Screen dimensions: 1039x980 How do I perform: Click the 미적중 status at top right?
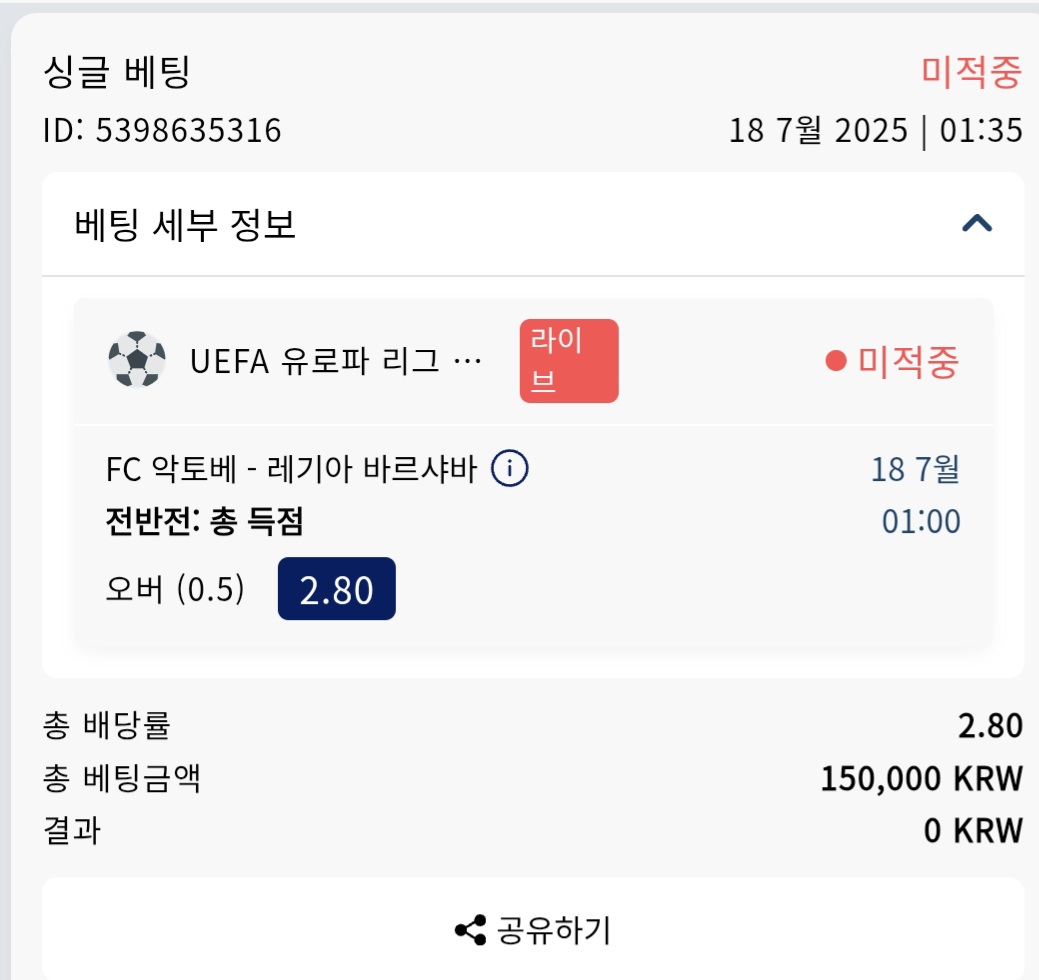point(971,72)
